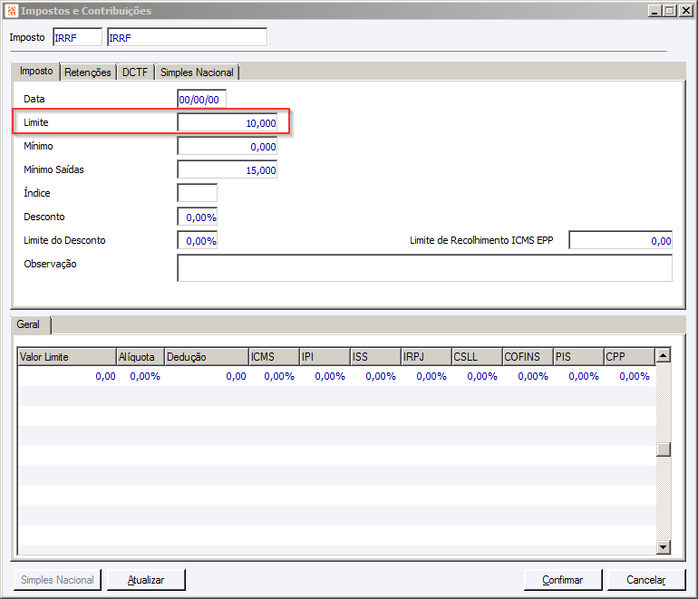Click the IRPJ column header
The height and width of the screenshot is (599, 698).
pos(426,357)
